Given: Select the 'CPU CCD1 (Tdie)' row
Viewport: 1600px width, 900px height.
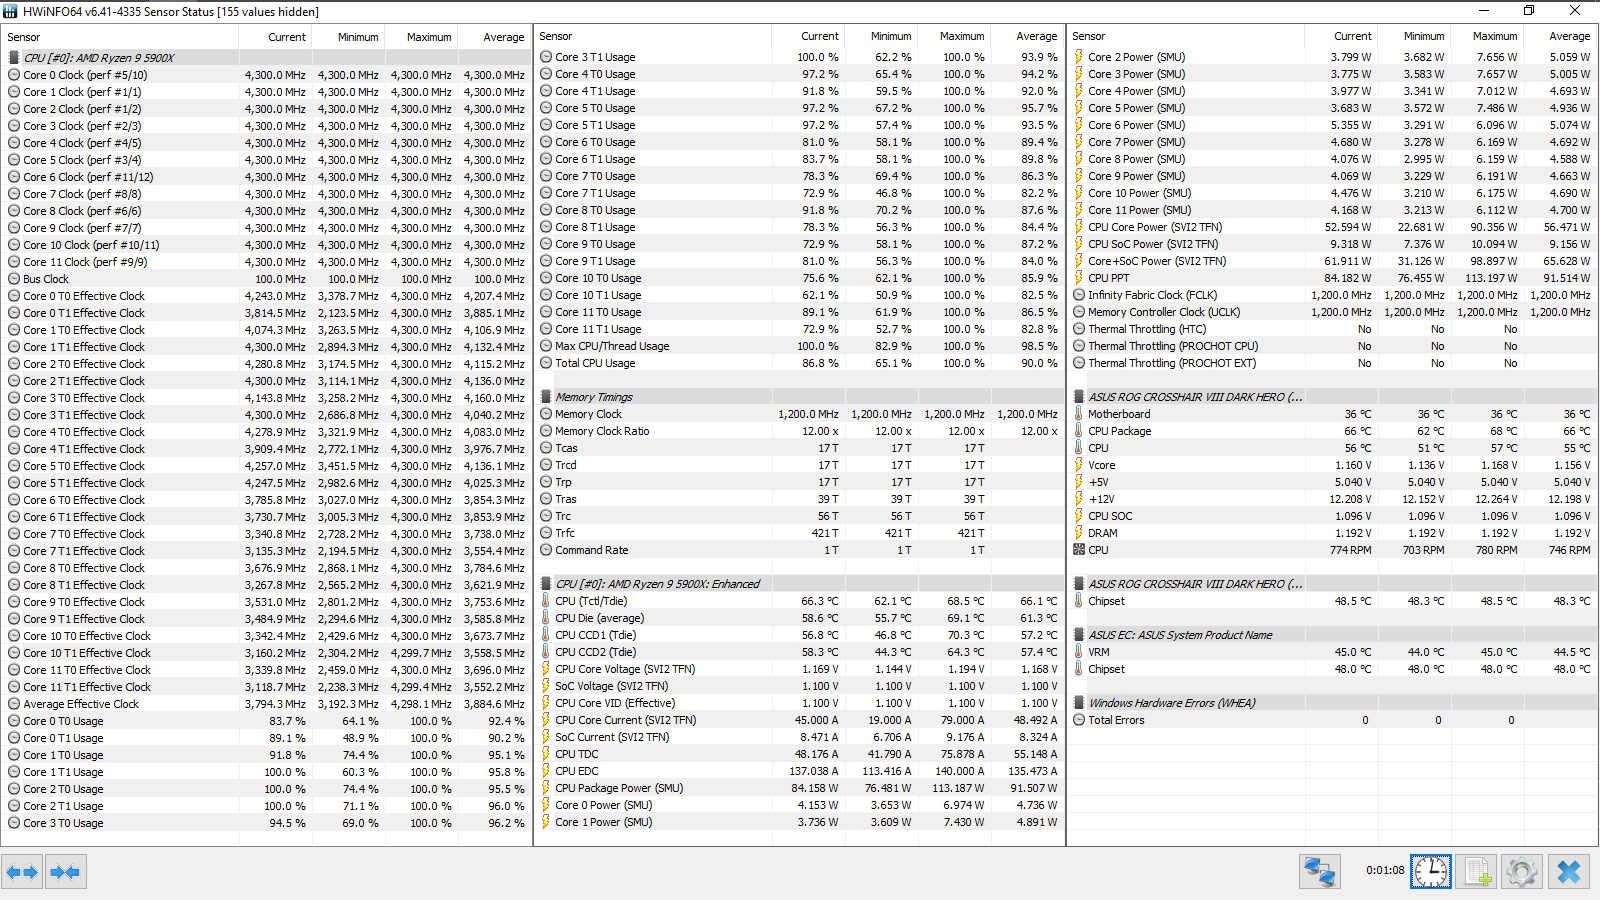Looking at the screenshot, I should point(799,635).
